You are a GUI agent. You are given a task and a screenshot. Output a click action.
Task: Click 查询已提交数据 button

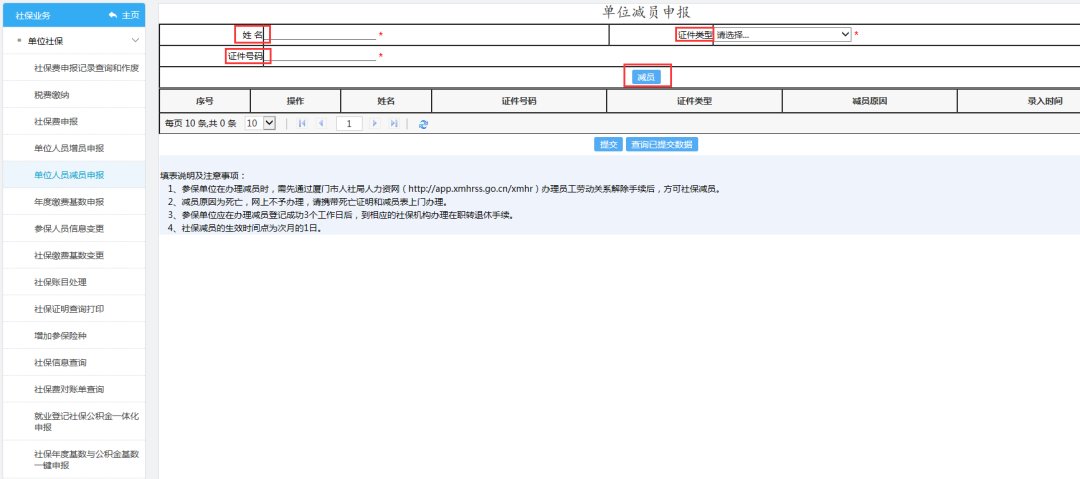pyautogui.click(x=662, y=144)
